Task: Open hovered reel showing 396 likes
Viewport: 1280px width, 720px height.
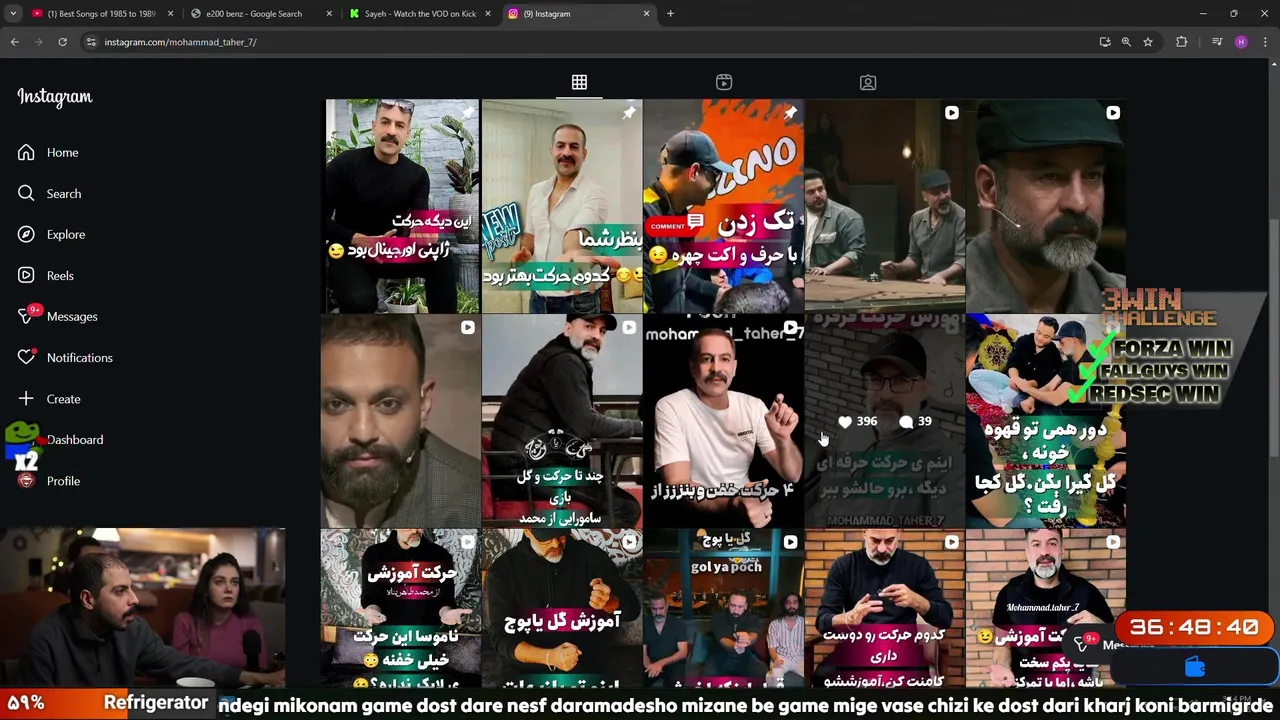Action: (x=884, y=421)
